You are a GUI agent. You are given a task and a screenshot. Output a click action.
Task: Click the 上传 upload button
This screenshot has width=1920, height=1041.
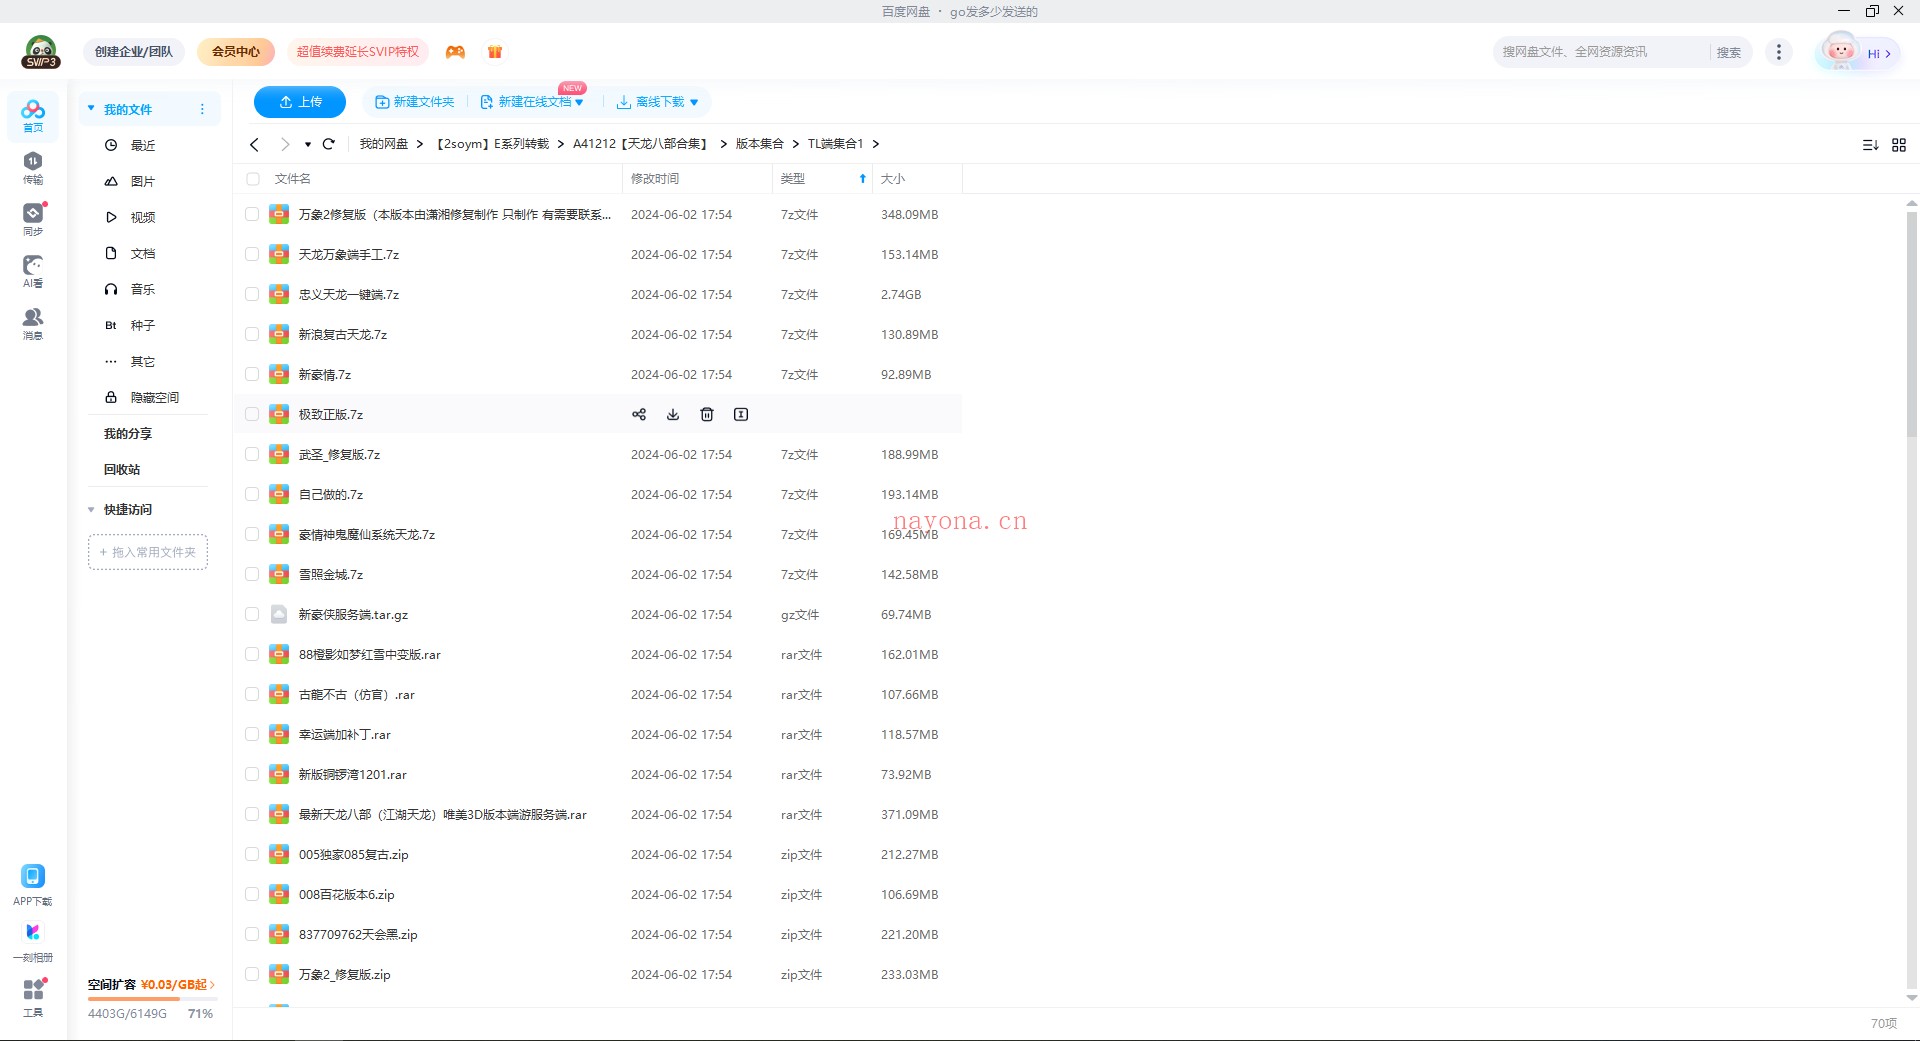click(x=300, y=102)
